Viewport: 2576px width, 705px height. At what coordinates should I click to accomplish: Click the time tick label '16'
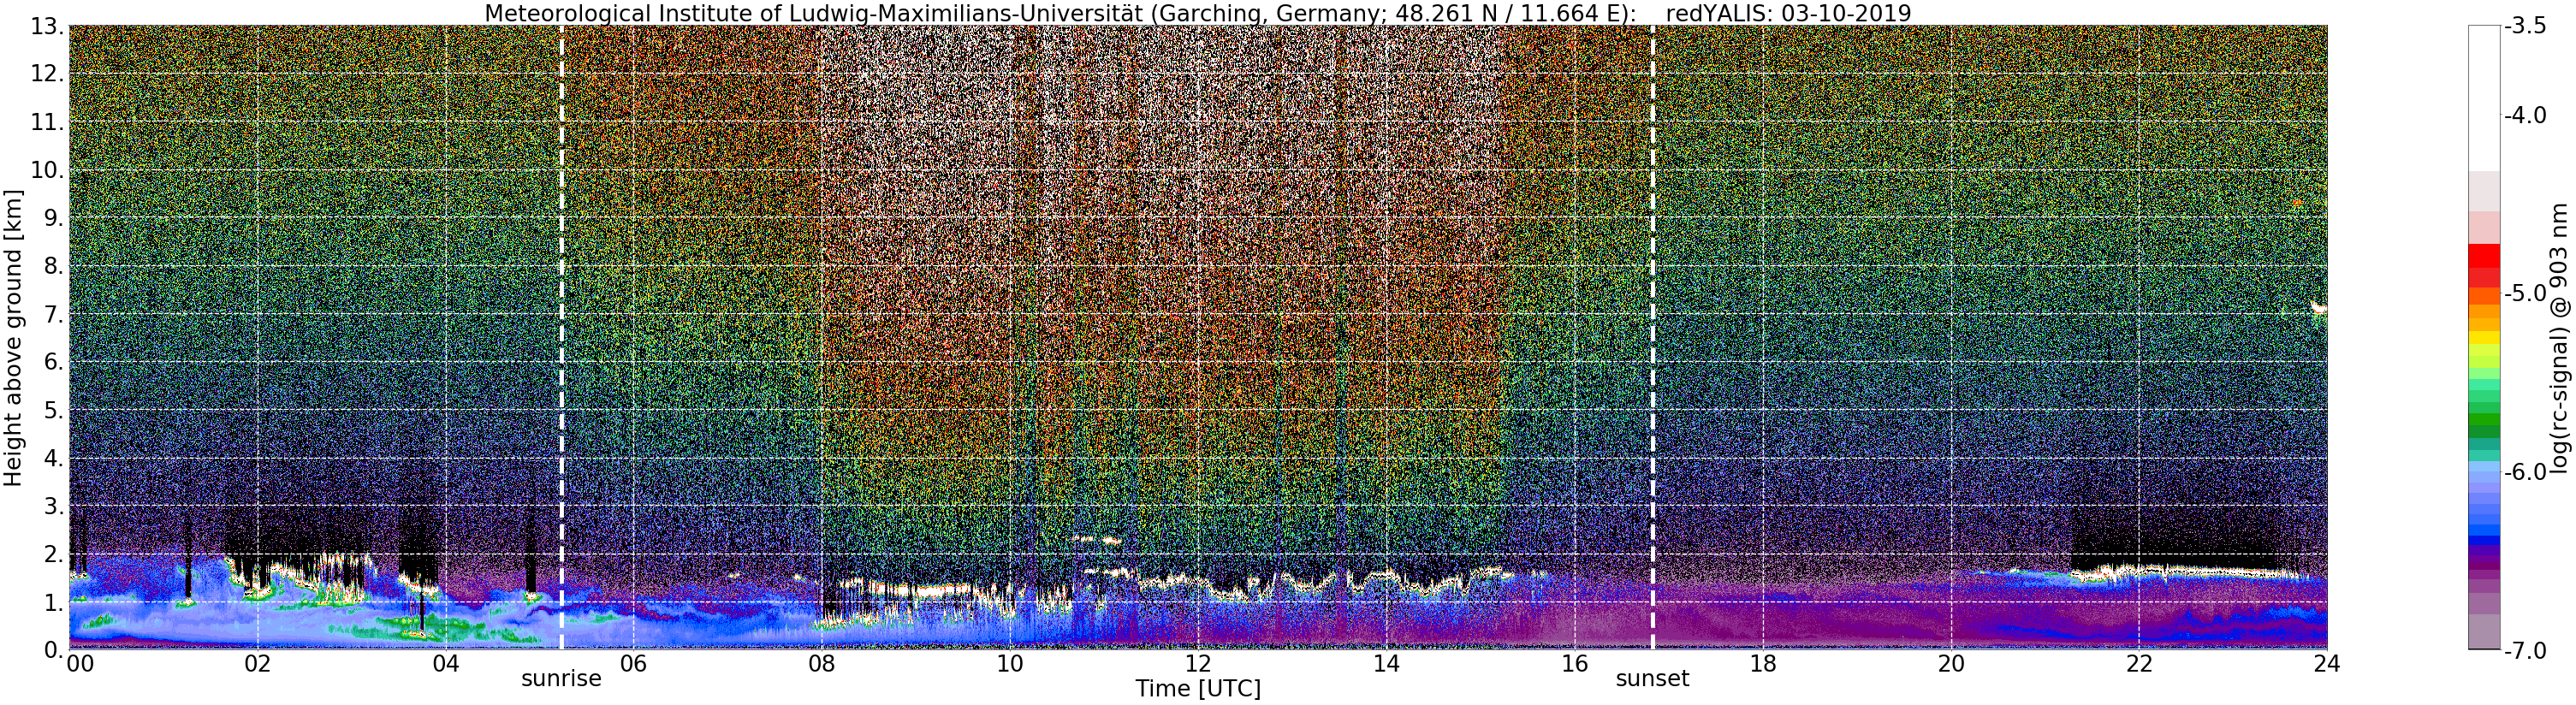(1575, 664)
